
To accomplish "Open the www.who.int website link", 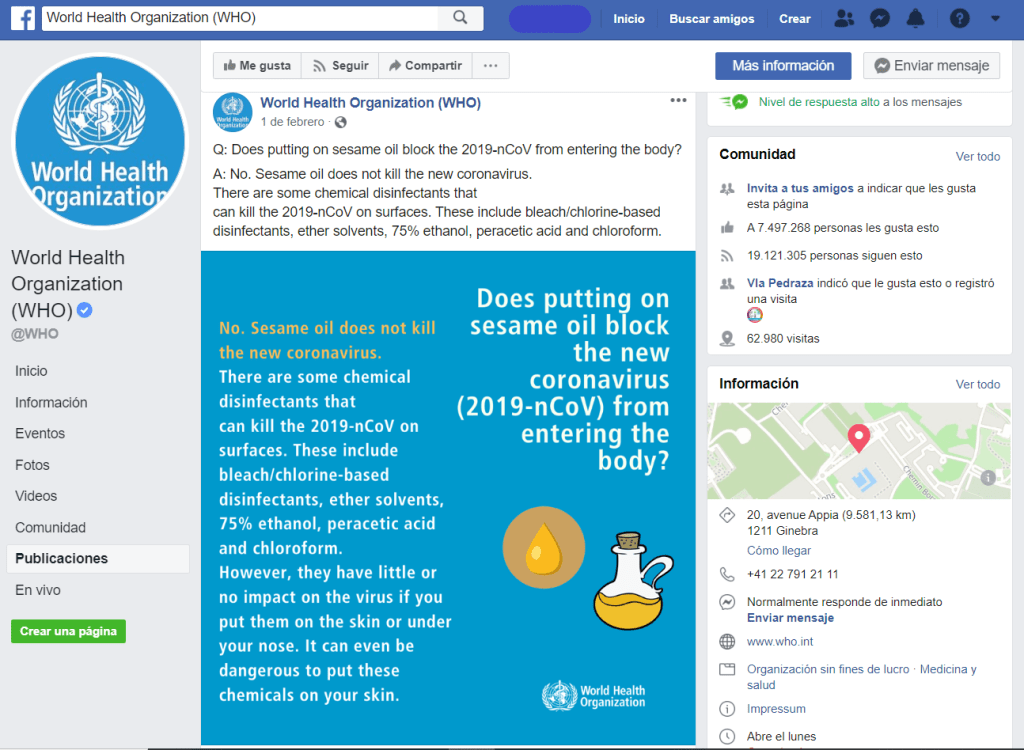I will pos(780,641).
